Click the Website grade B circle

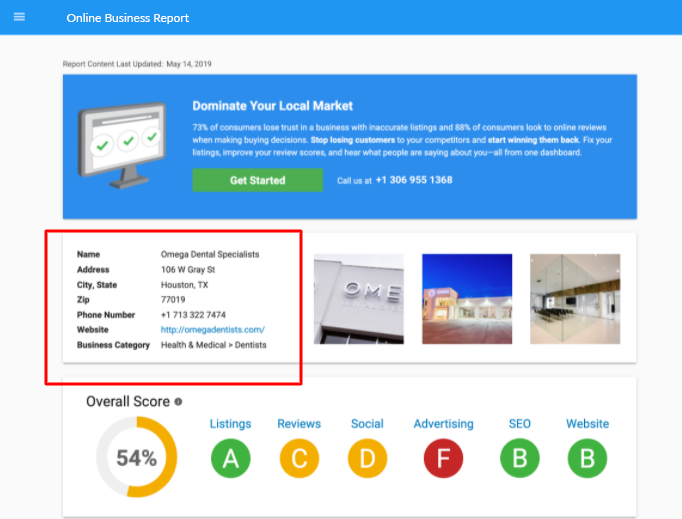tap(588, 458)
